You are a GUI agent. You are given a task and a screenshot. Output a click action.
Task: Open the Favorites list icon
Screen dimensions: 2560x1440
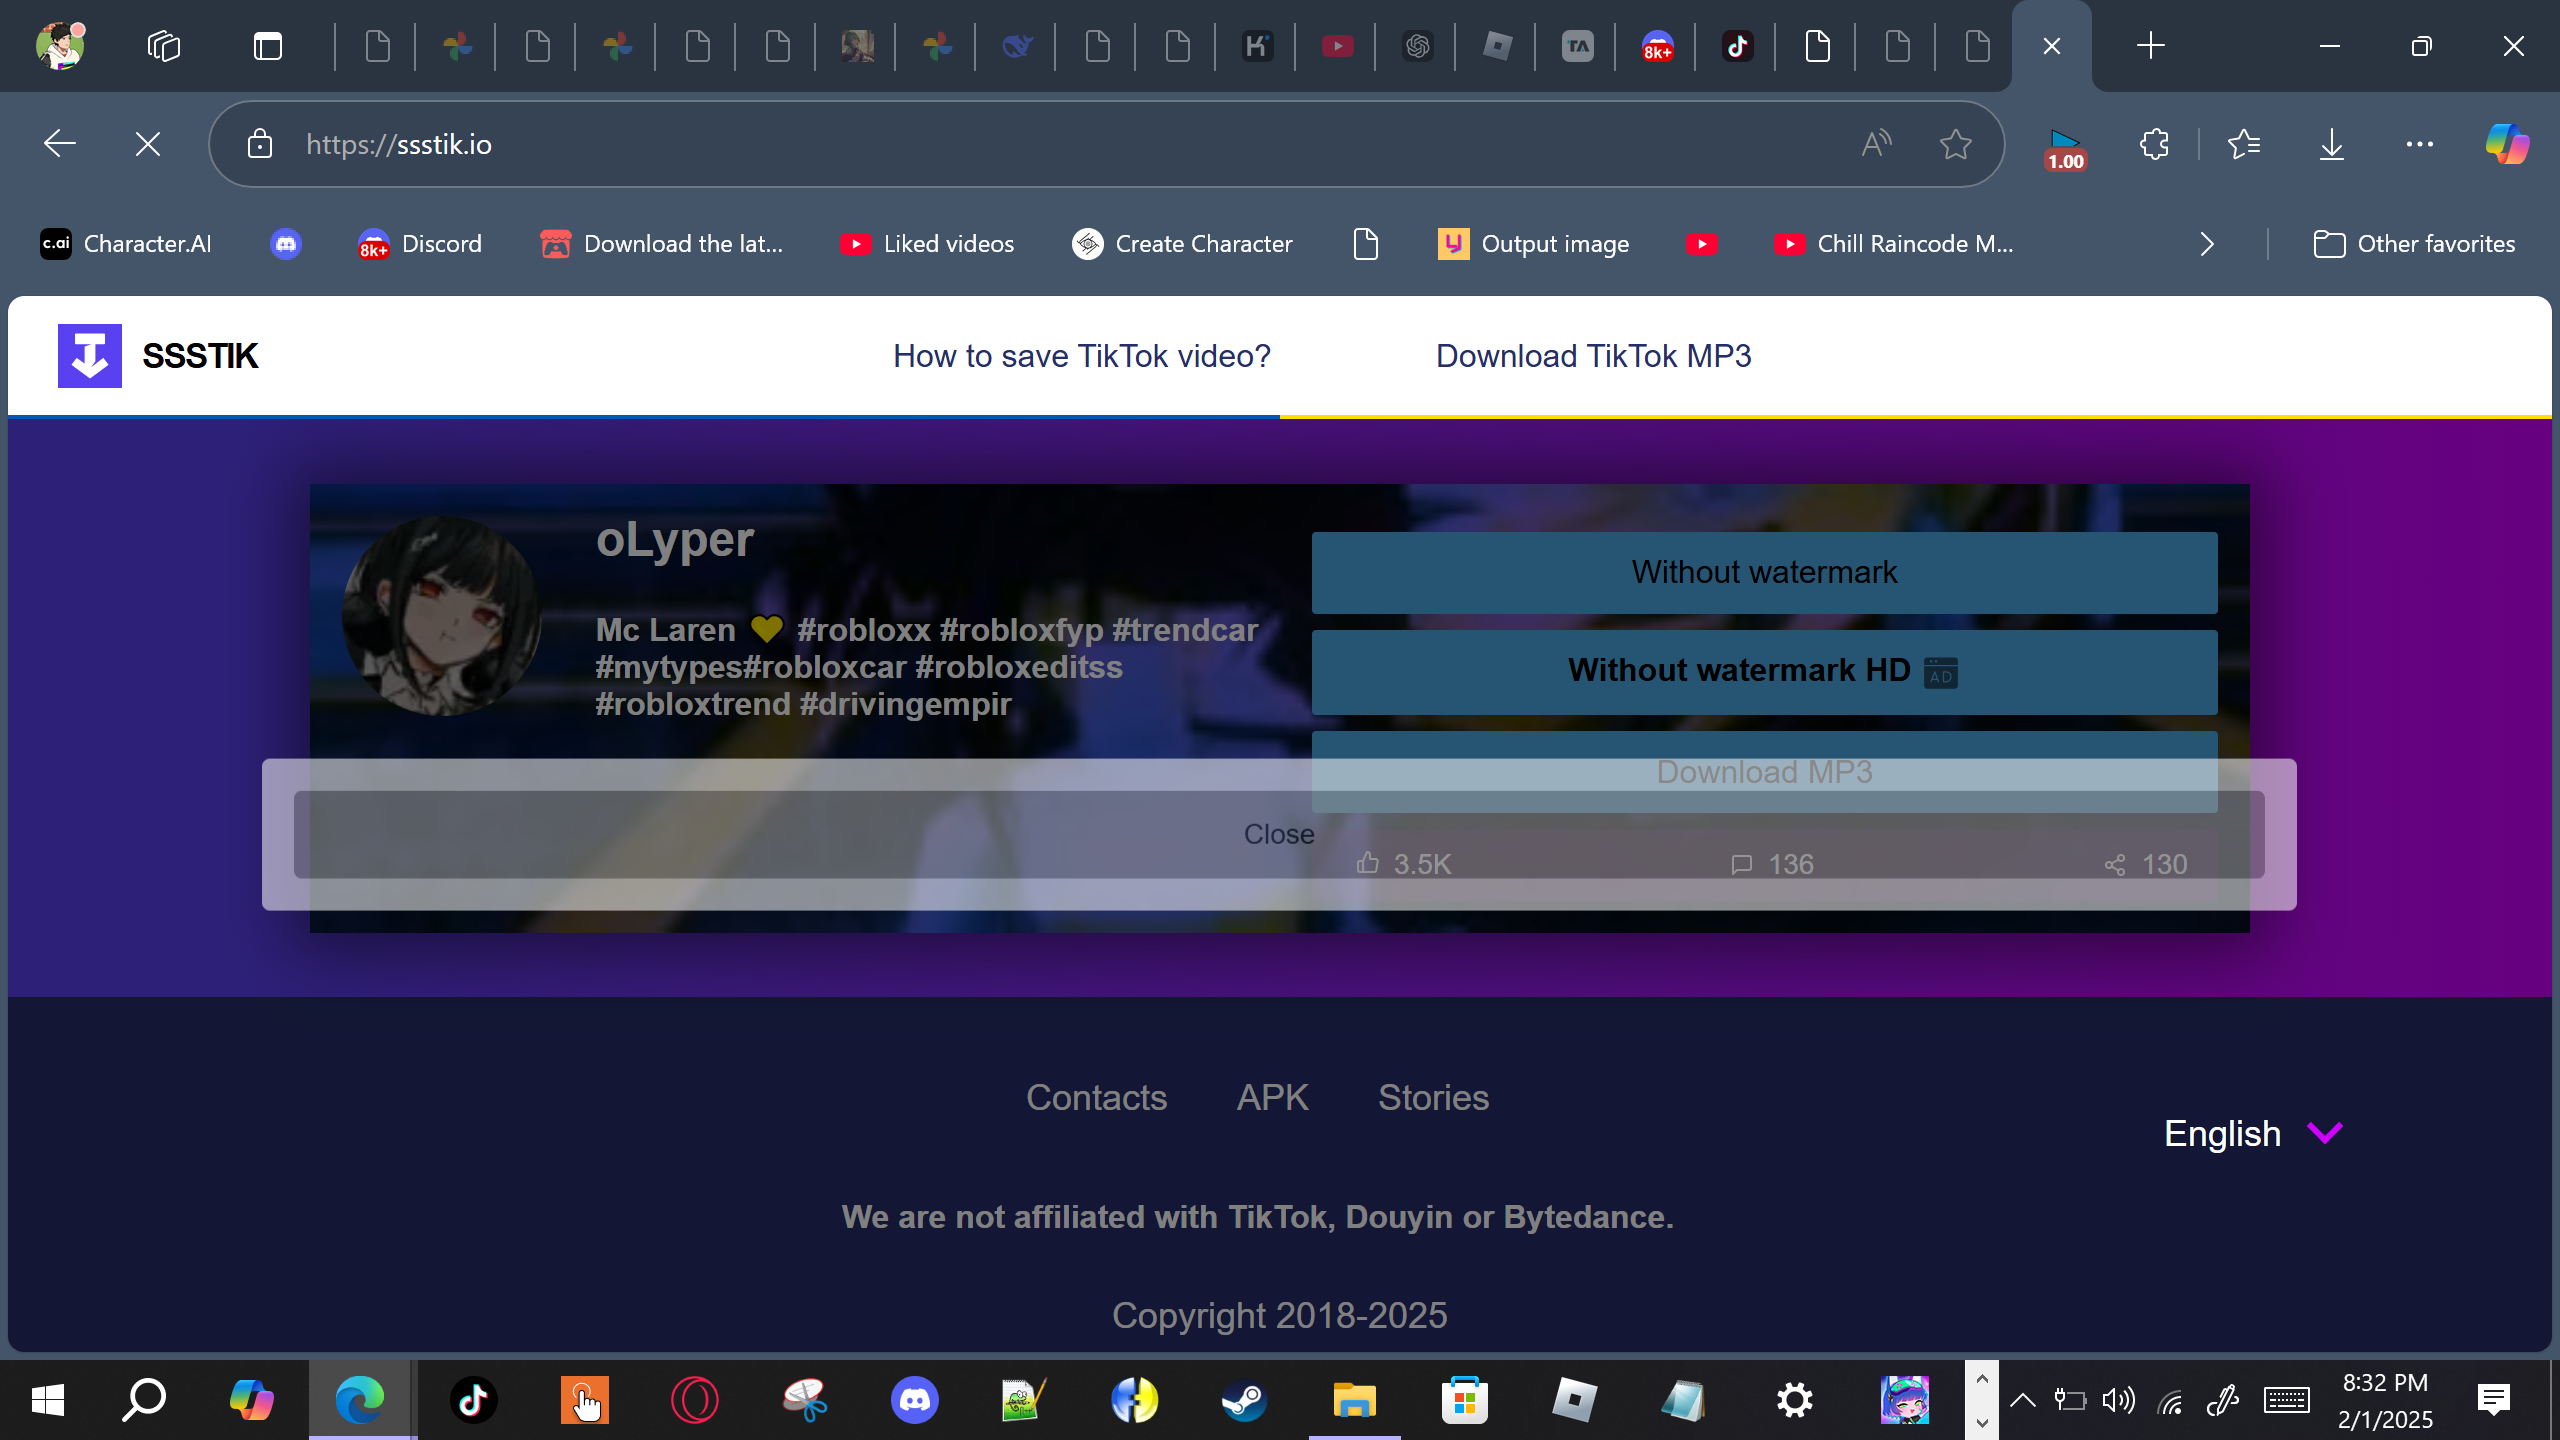tap(2244, 145)
